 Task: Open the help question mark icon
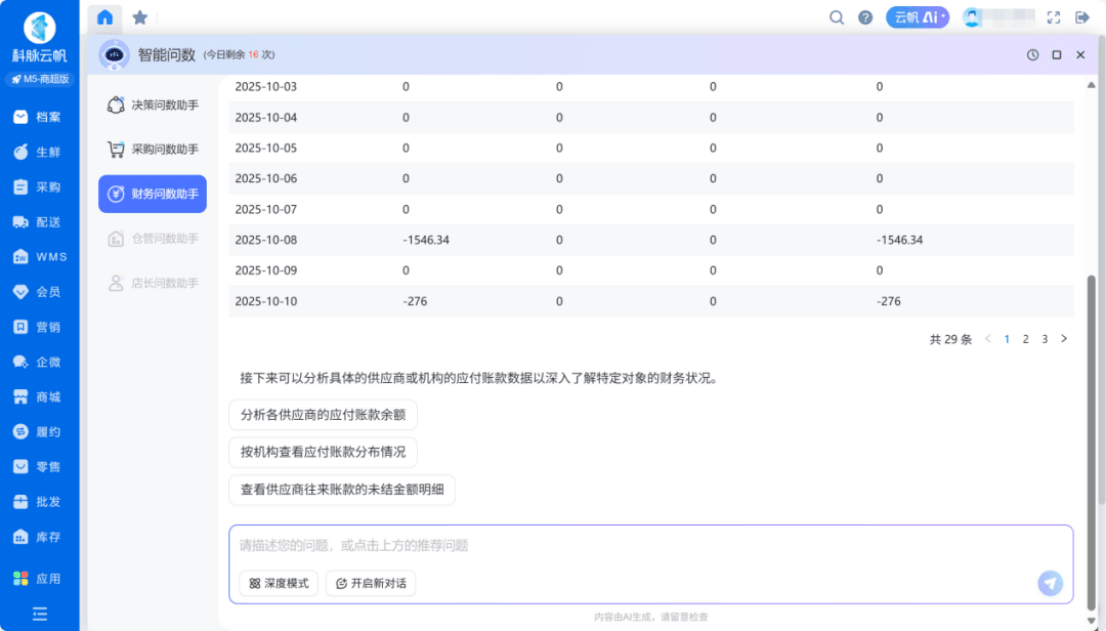click(865, 17)
